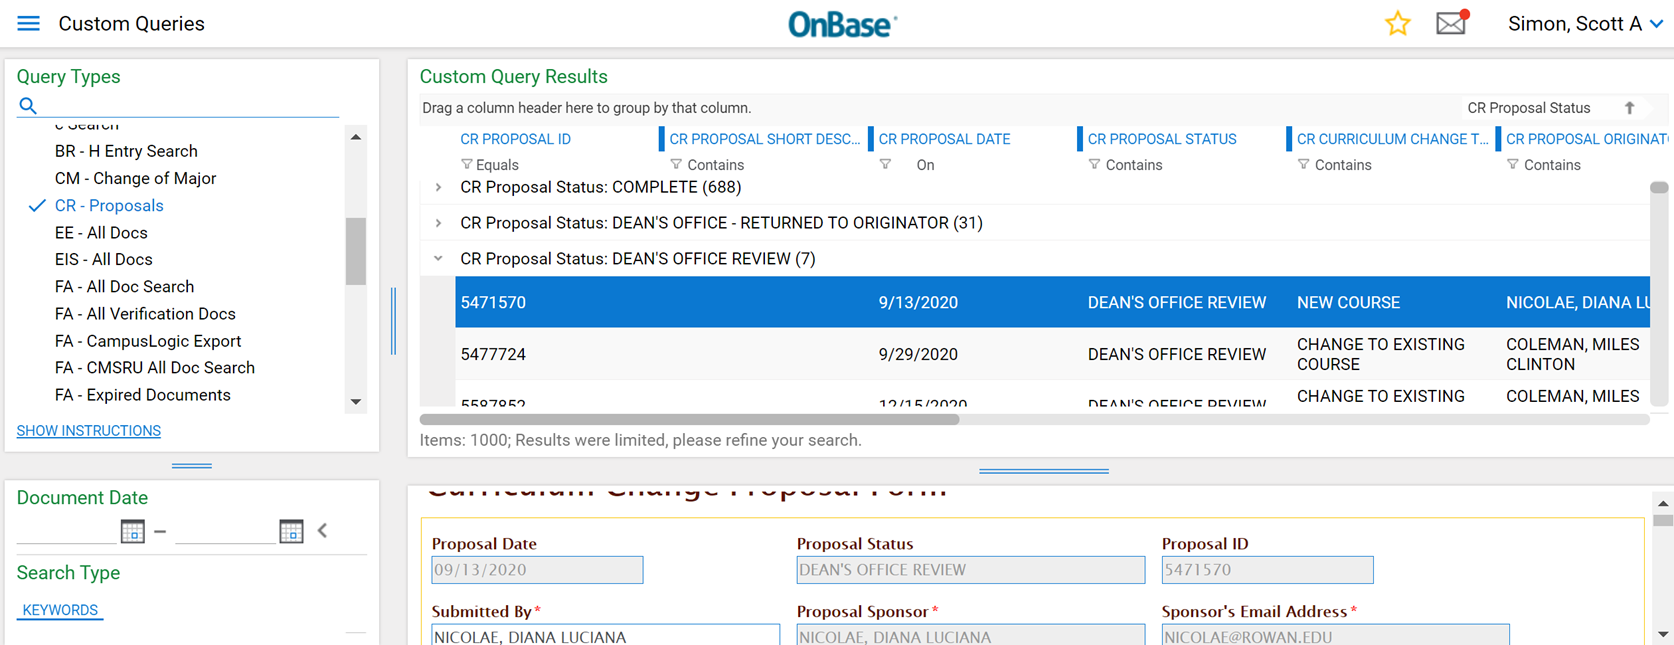
Task: Click the Equals filter icon under CR Proposal ID
Action: [466, 164]
